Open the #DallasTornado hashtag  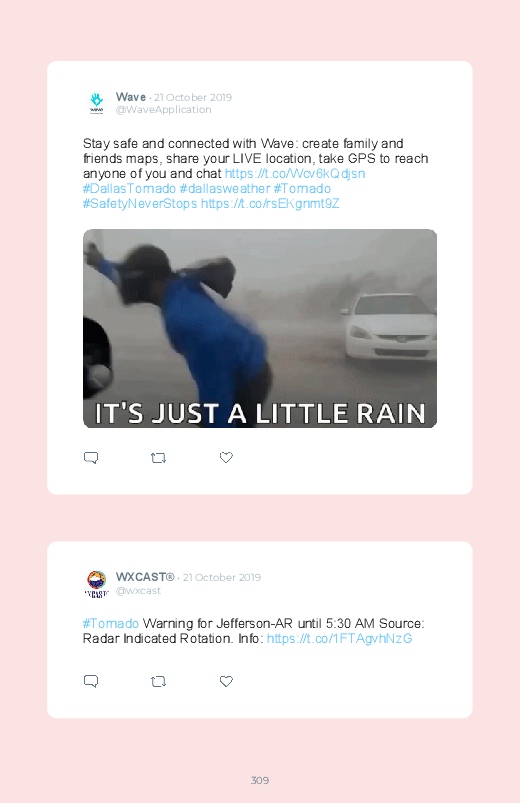pos(129,188)
